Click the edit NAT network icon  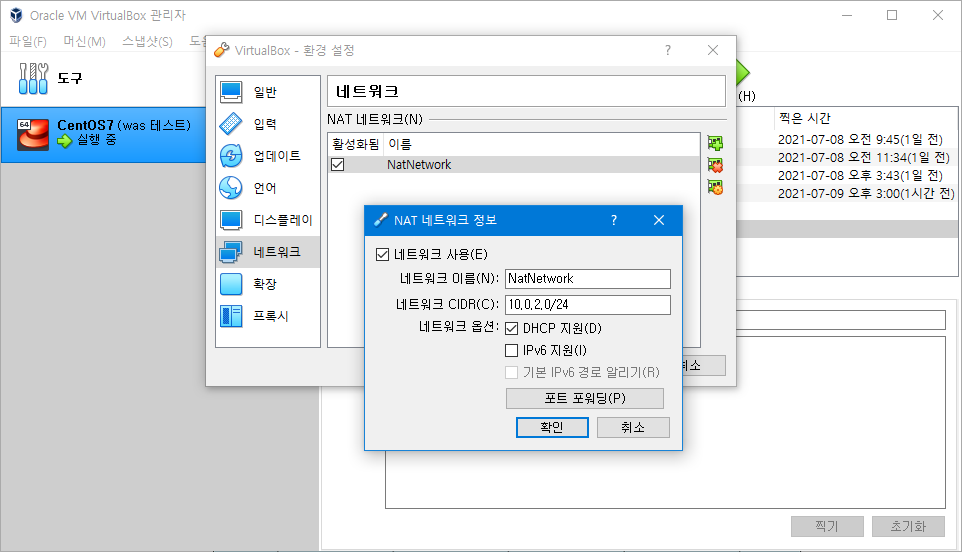(715, 187)
